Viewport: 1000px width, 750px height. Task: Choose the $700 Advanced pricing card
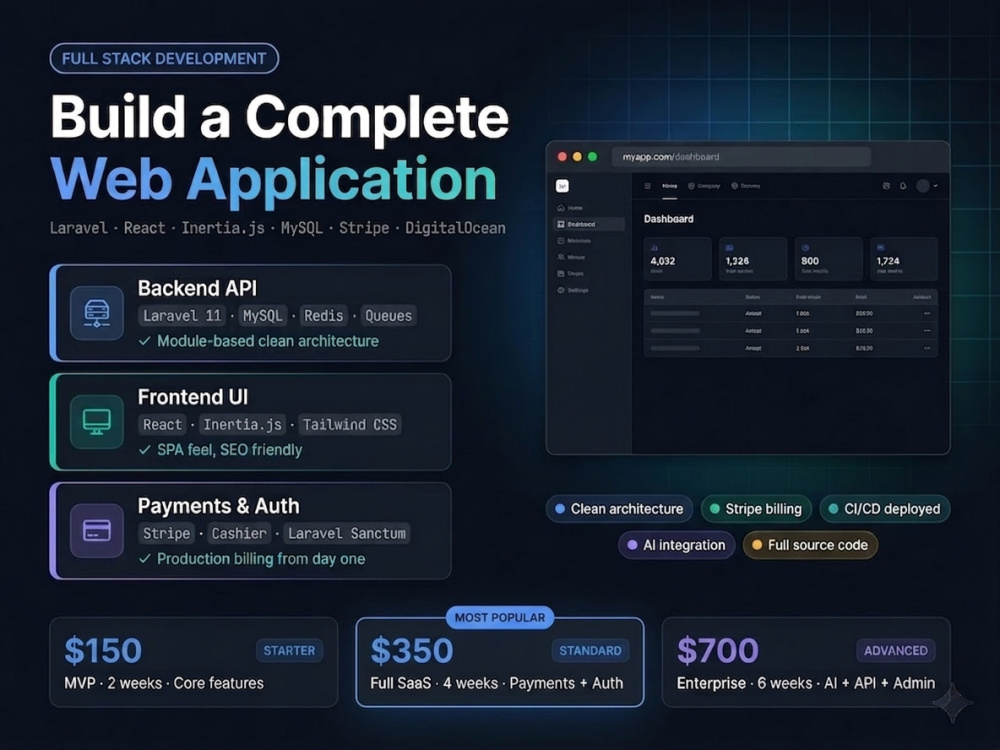point(806,662)
